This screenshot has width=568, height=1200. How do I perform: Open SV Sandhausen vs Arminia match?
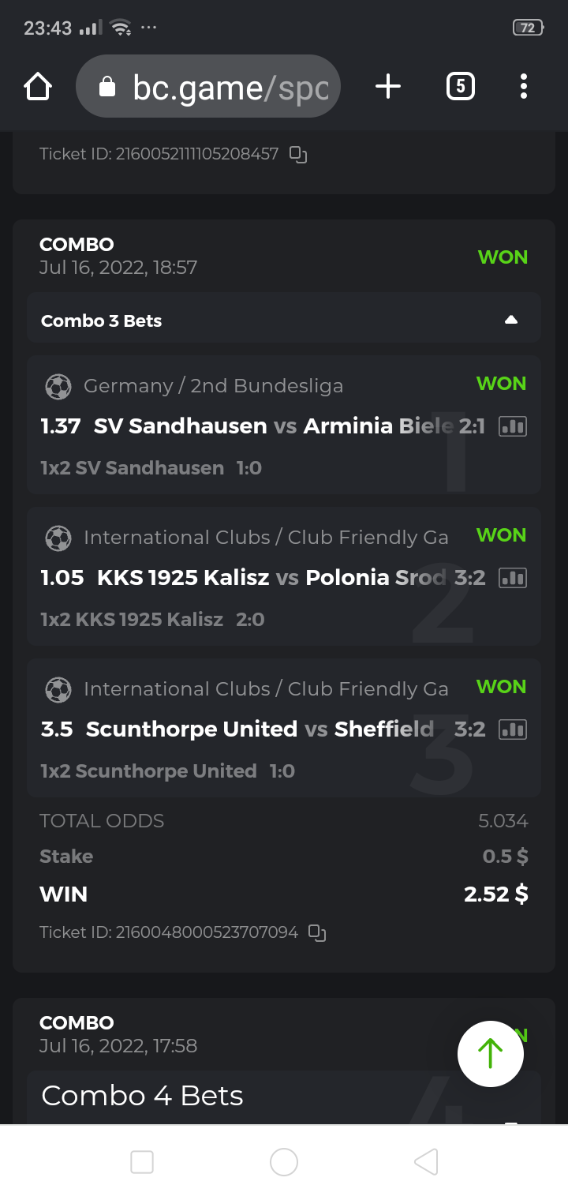pyautogui.click(x=263, y=426)
